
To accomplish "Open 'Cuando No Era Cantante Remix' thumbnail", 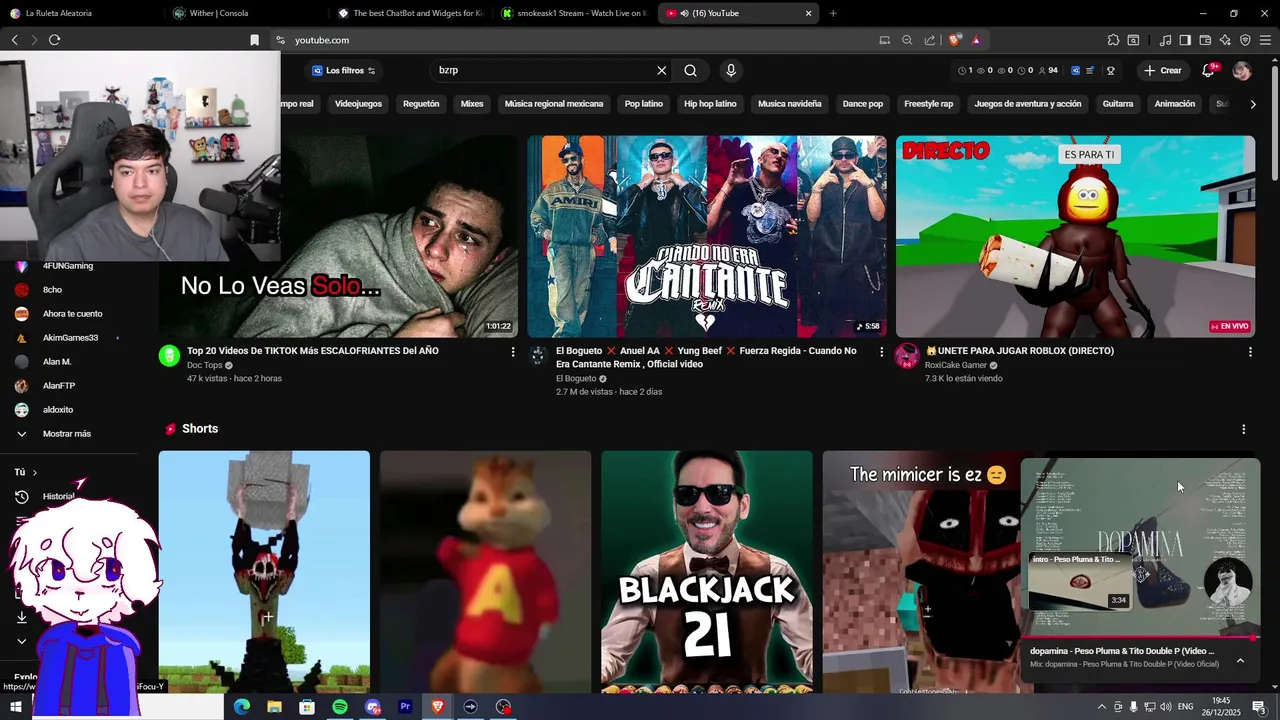I will 707,237.
